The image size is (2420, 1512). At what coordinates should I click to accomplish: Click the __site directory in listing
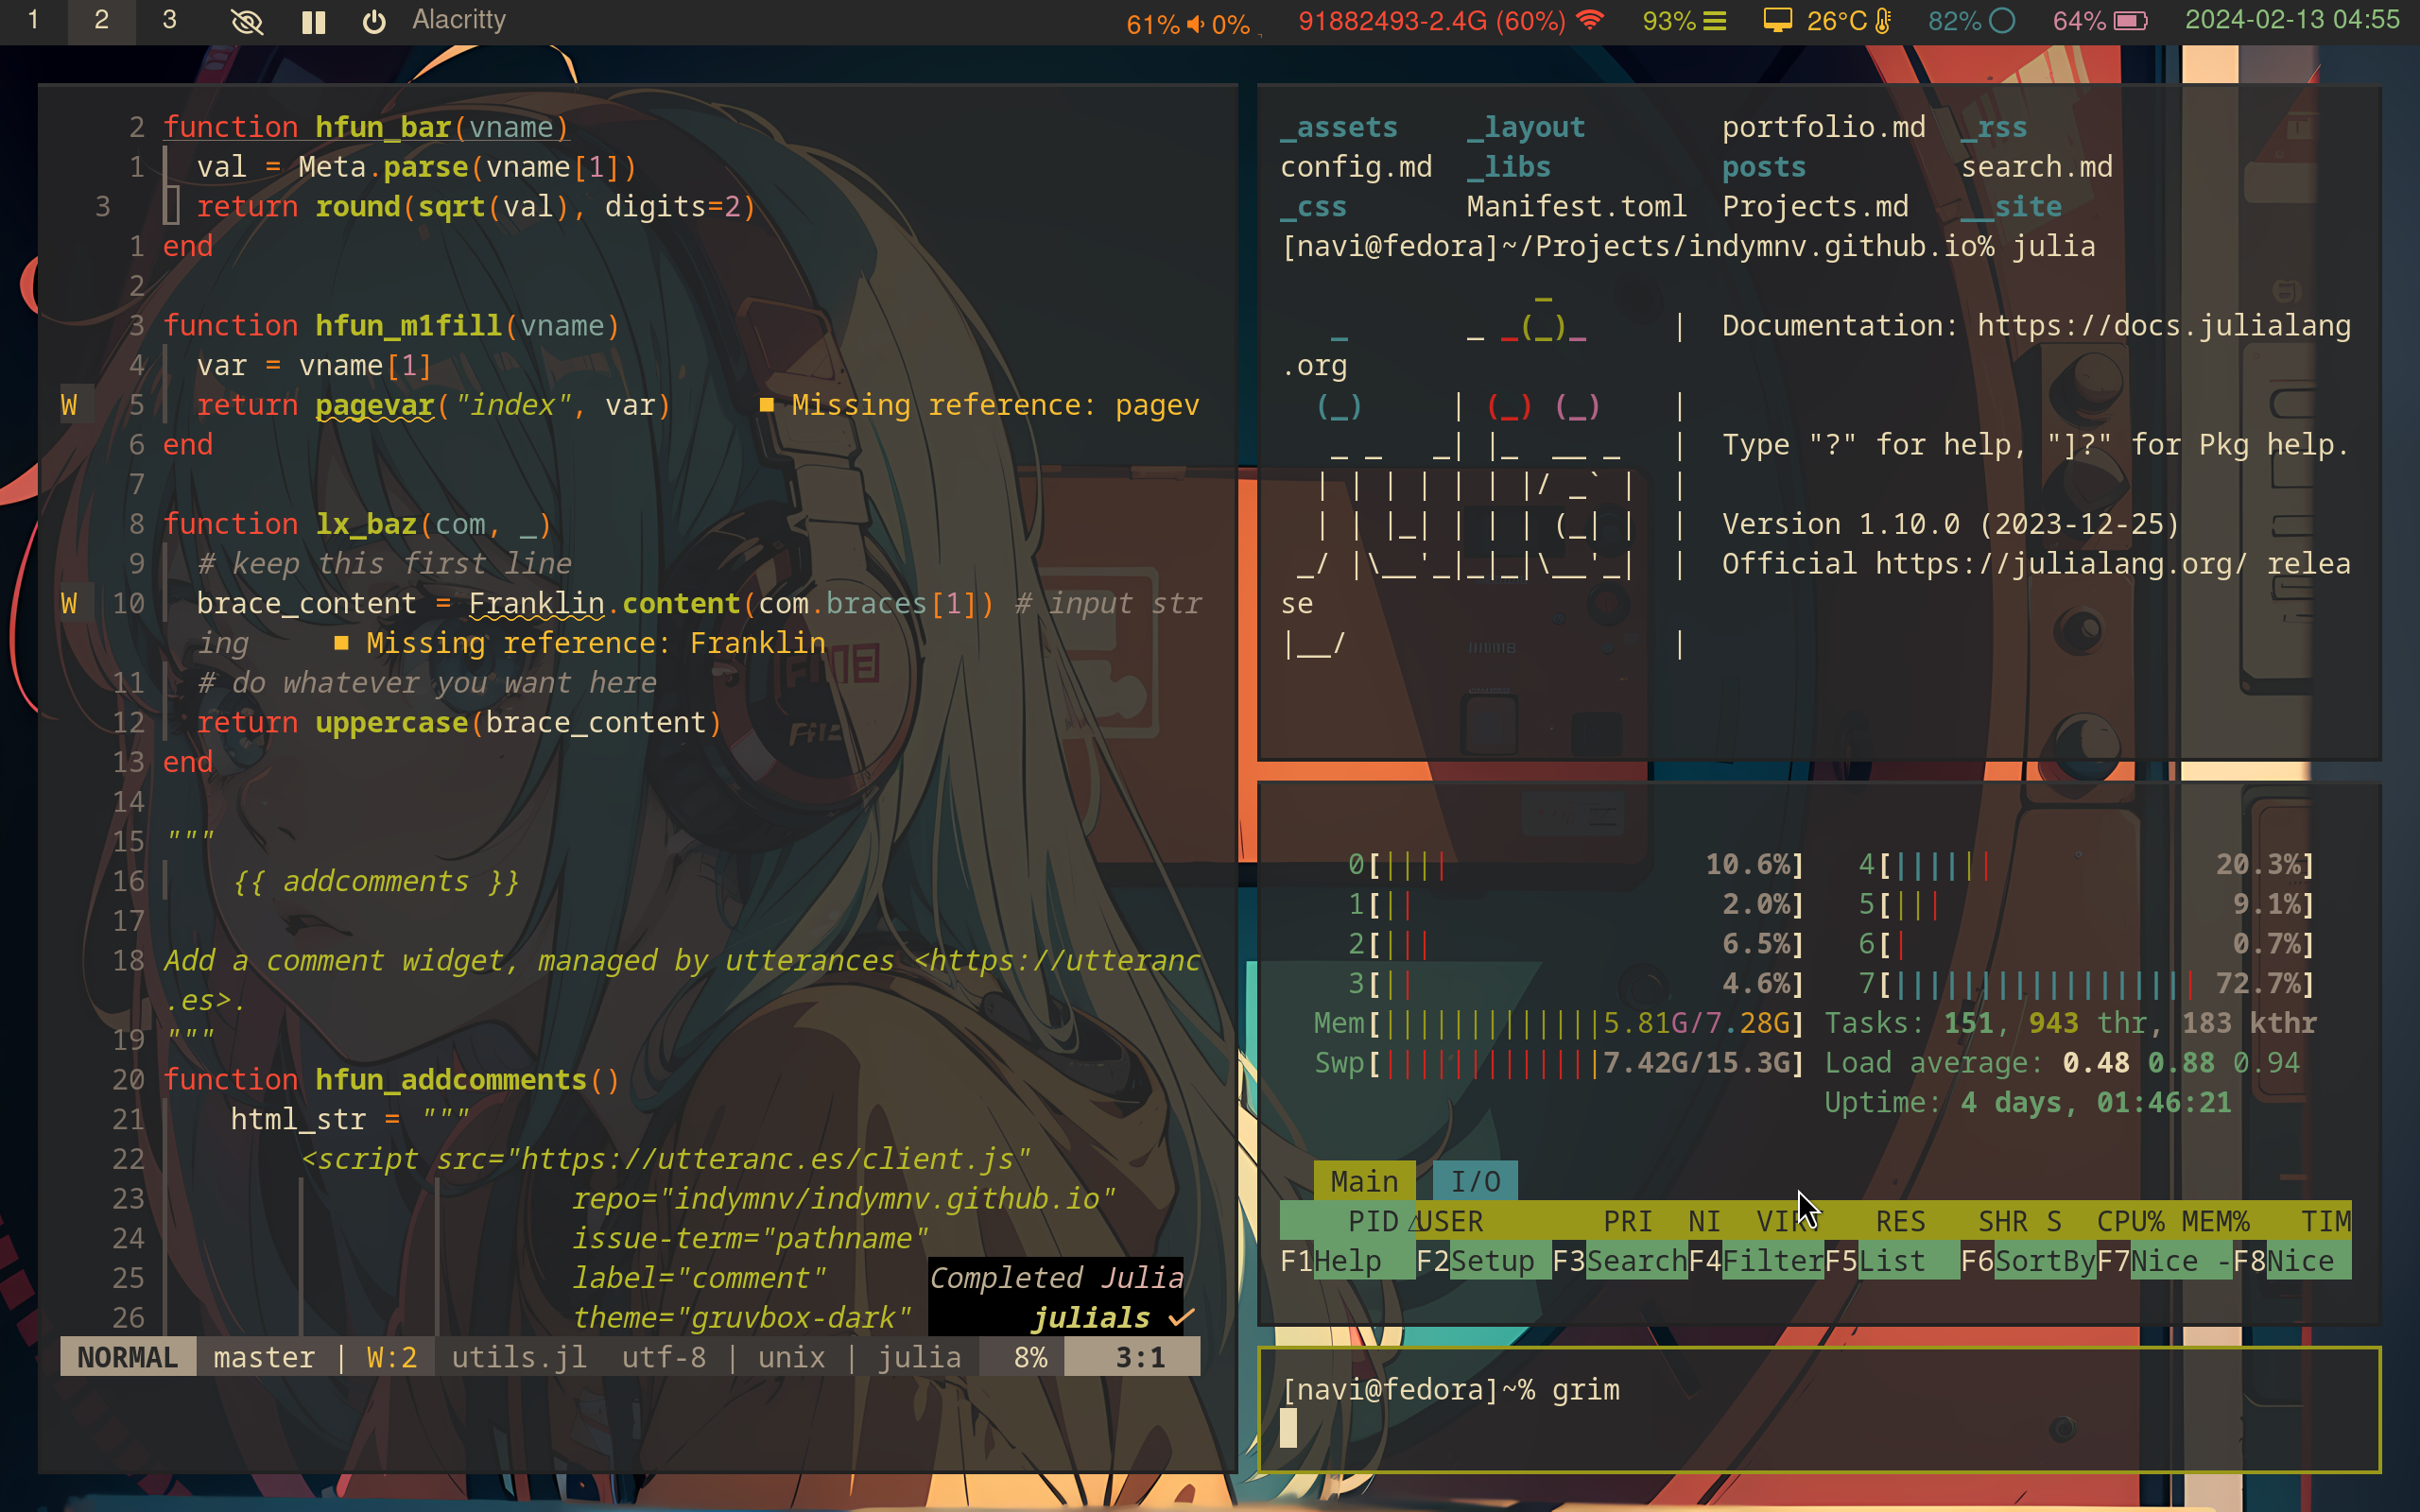[x=2011, y=206]
